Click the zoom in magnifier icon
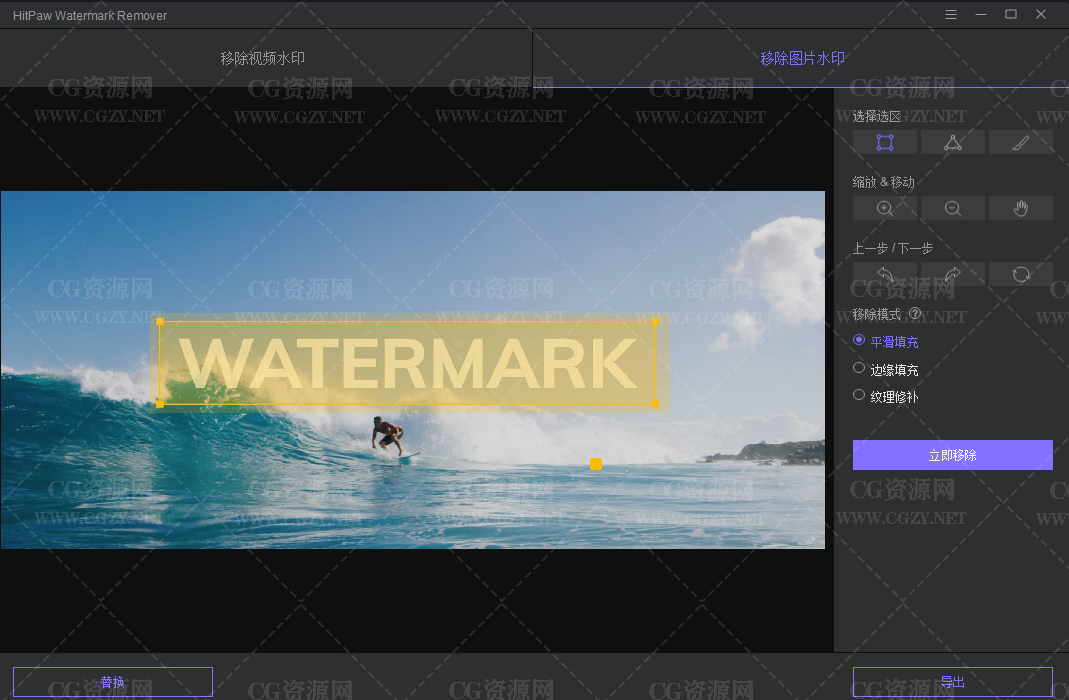 884,208
